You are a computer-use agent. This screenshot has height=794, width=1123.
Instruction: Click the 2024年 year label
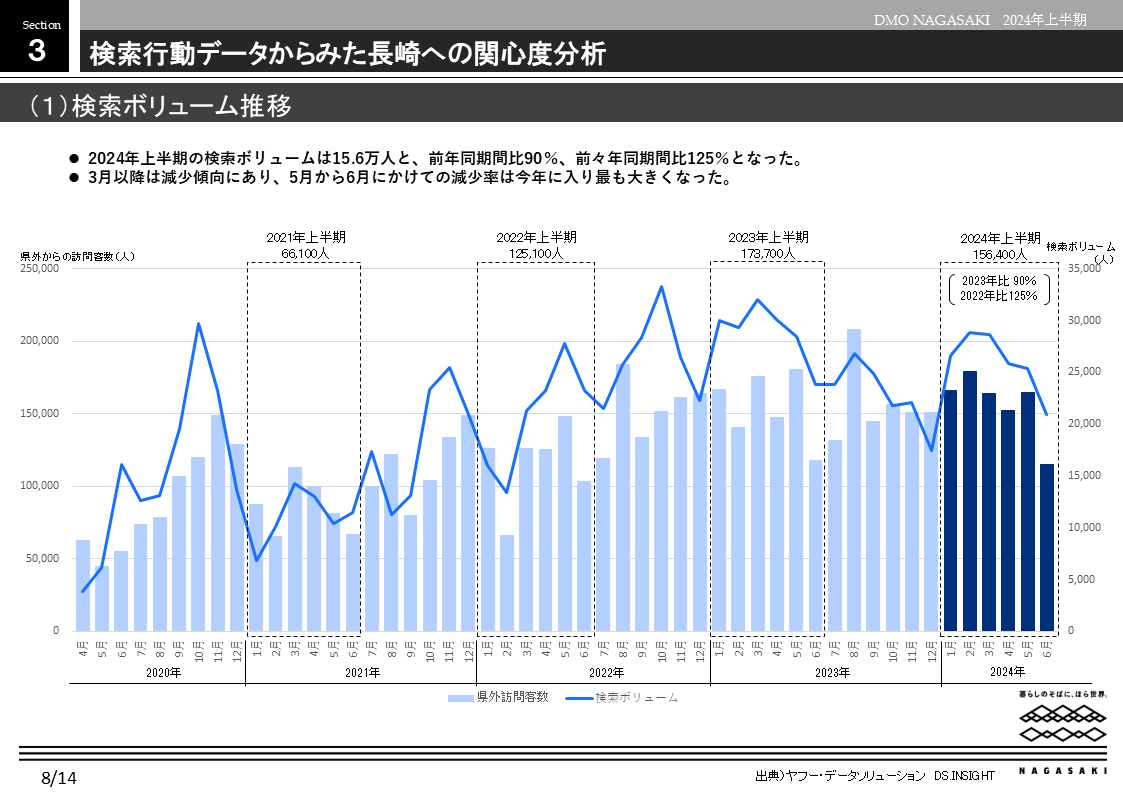(1008, 672)
